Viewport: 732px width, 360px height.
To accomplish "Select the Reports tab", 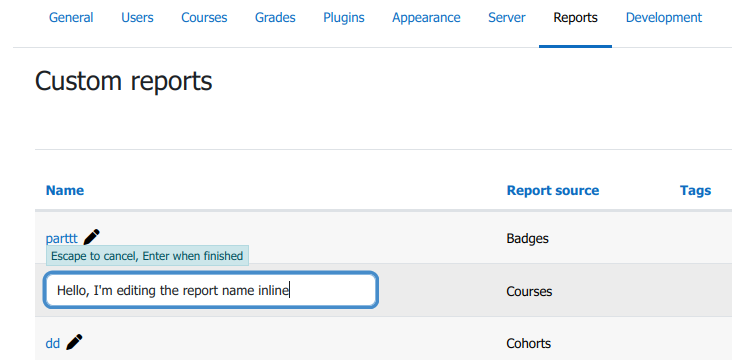I will point(575,18).
